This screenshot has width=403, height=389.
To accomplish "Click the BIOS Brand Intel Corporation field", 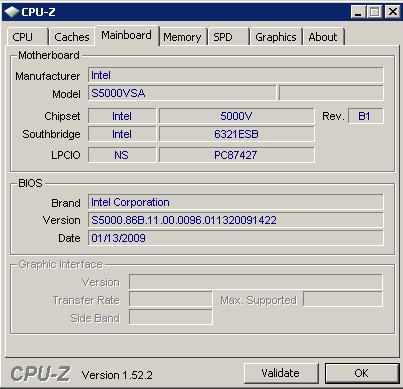I will point(236,202).
